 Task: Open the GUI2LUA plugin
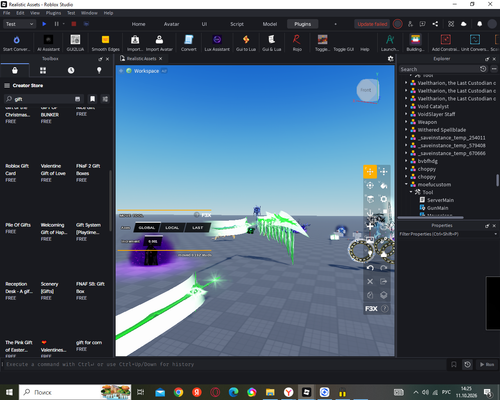[x=75, y=43]
